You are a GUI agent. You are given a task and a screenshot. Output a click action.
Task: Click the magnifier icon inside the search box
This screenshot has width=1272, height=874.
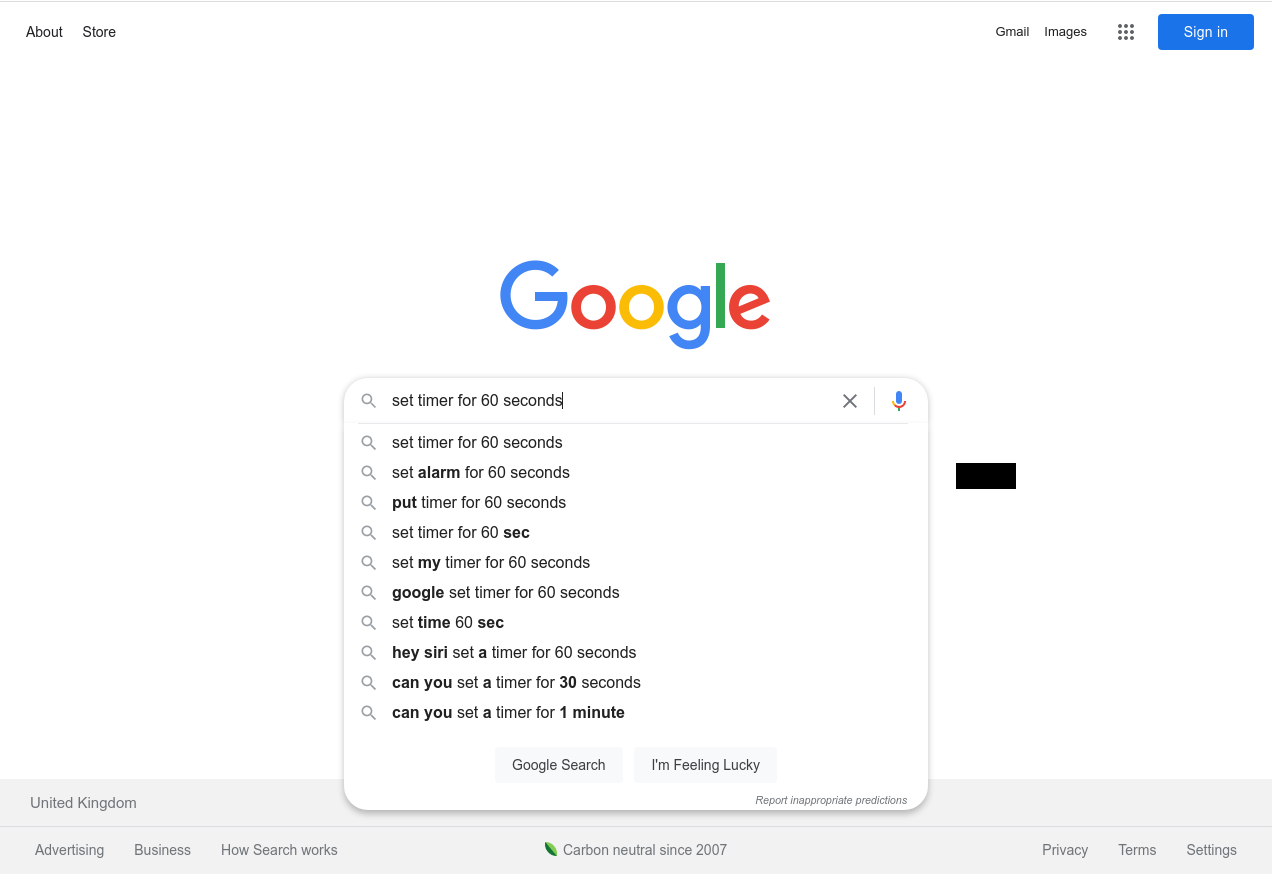click(369, 401)
